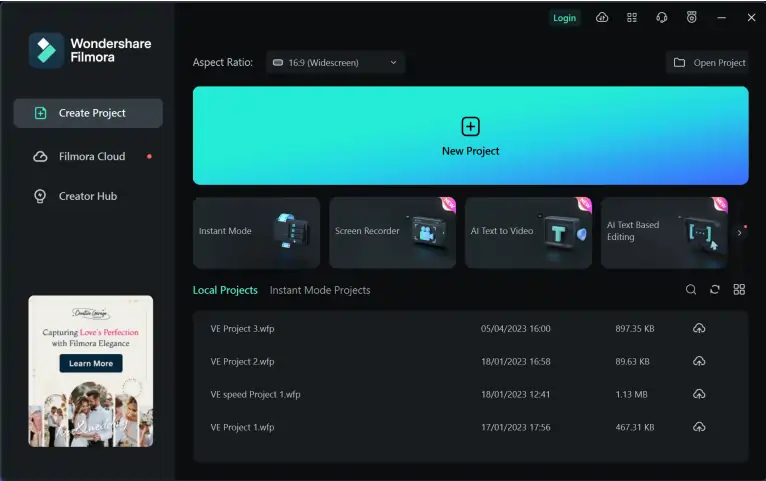Image resolution: width=766 pixels, height=481 pixels.
Task: Switch projects to grid view
Action: (739, 290)
